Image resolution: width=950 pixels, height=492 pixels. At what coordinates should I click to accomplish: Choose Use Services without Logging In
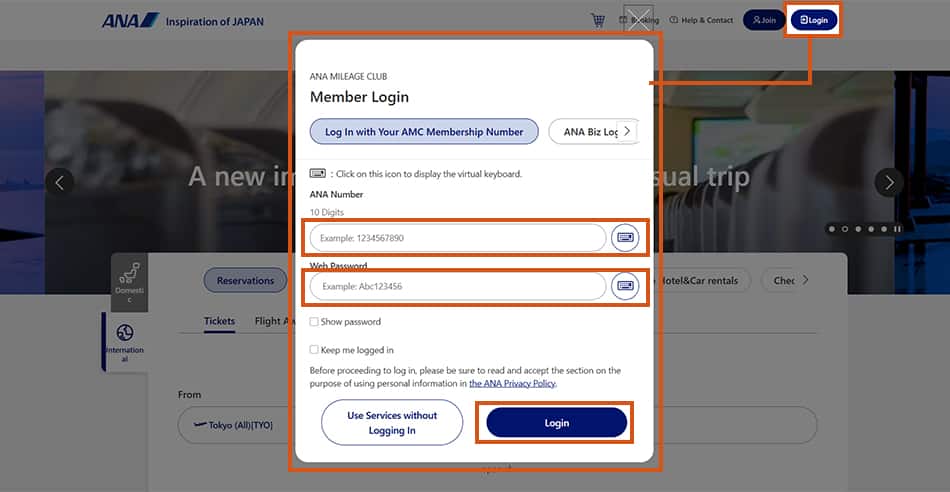pyautogui.click(x=392, y=423)
